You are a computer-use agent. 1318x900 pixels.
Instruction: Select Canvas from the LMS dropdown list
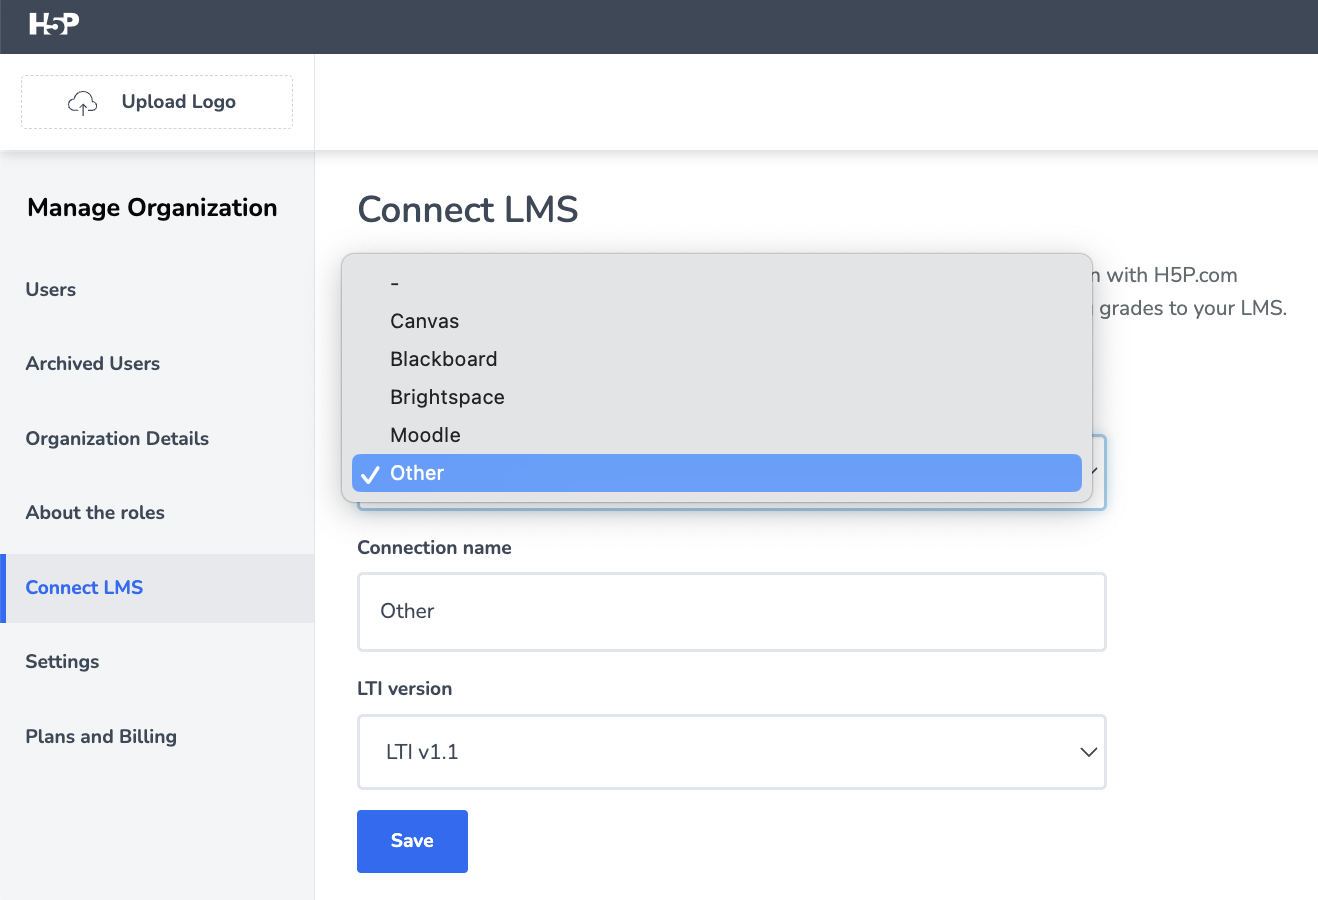tap(424, 321)
